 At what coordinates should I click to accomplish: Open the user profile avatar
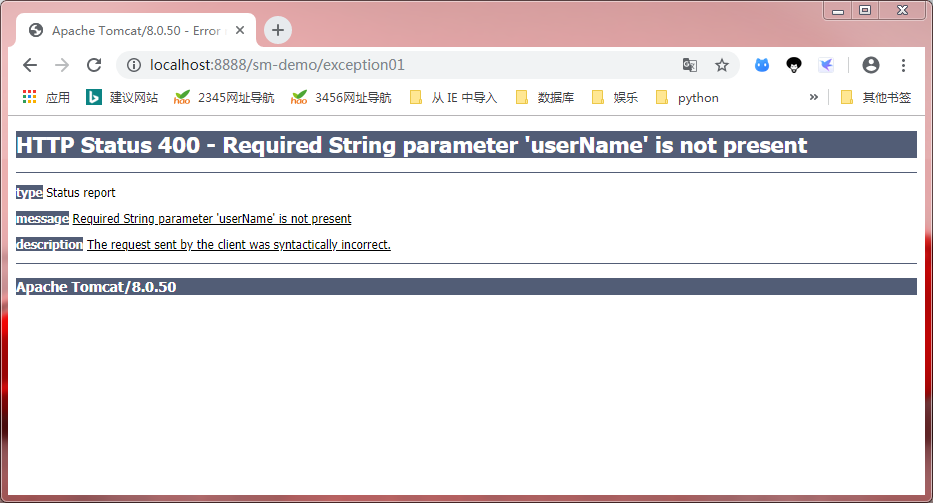coord(871,65)
